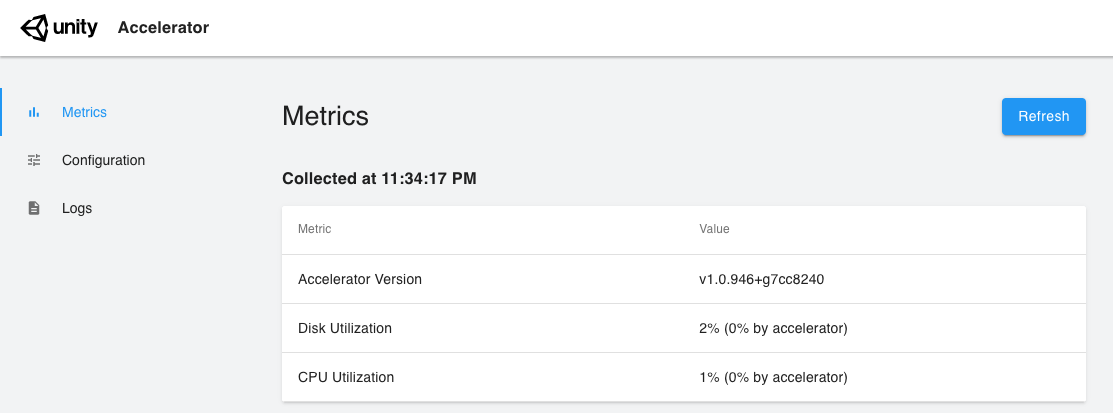Click the Logs document icon
Image resolution: width=1113 pixels, height=413 pixels.
[33, 208]
